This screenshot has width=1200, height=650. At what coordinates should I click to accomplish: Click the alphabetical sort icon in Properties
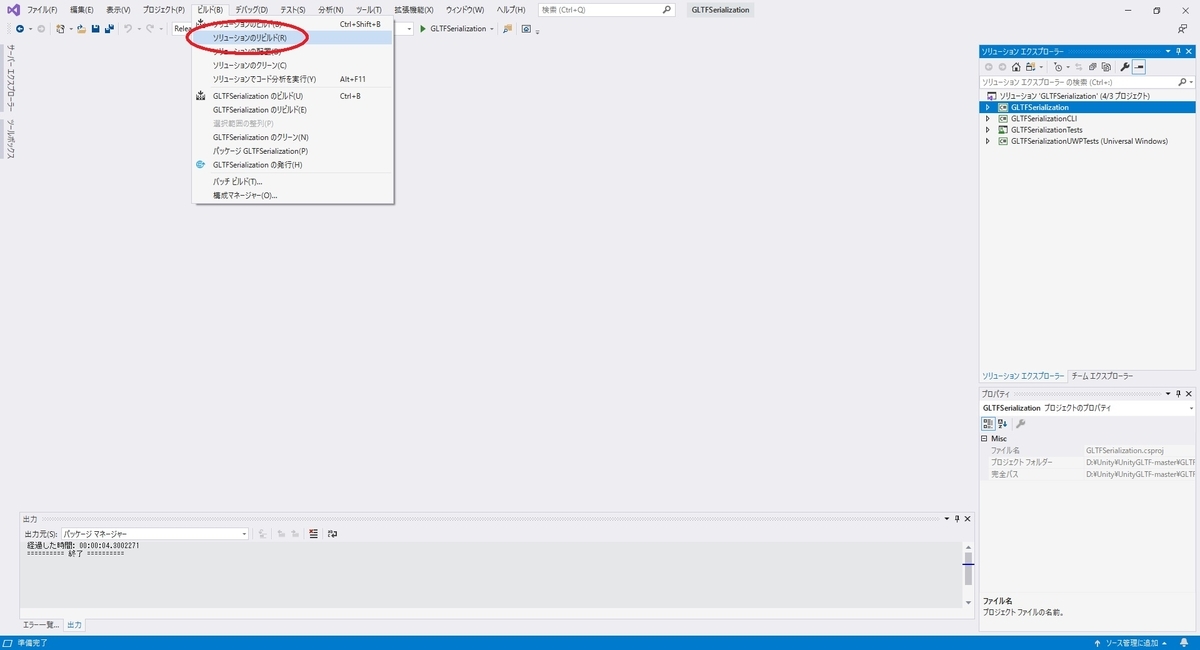coord(1003,424)
